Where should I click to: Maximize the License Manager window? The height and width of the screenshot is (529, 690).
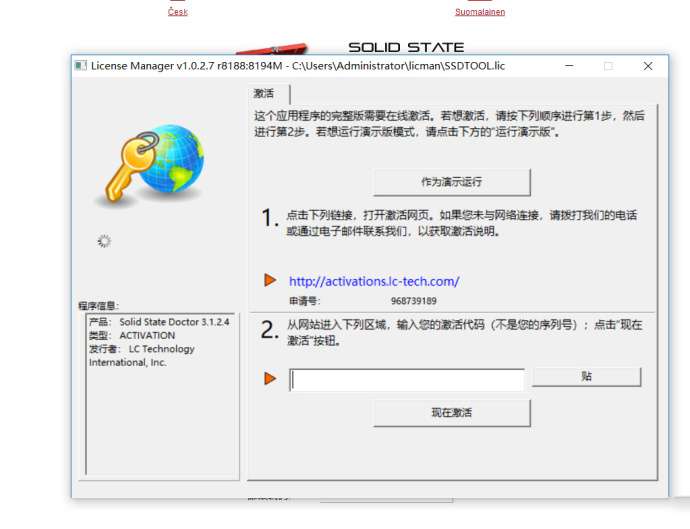607,66
